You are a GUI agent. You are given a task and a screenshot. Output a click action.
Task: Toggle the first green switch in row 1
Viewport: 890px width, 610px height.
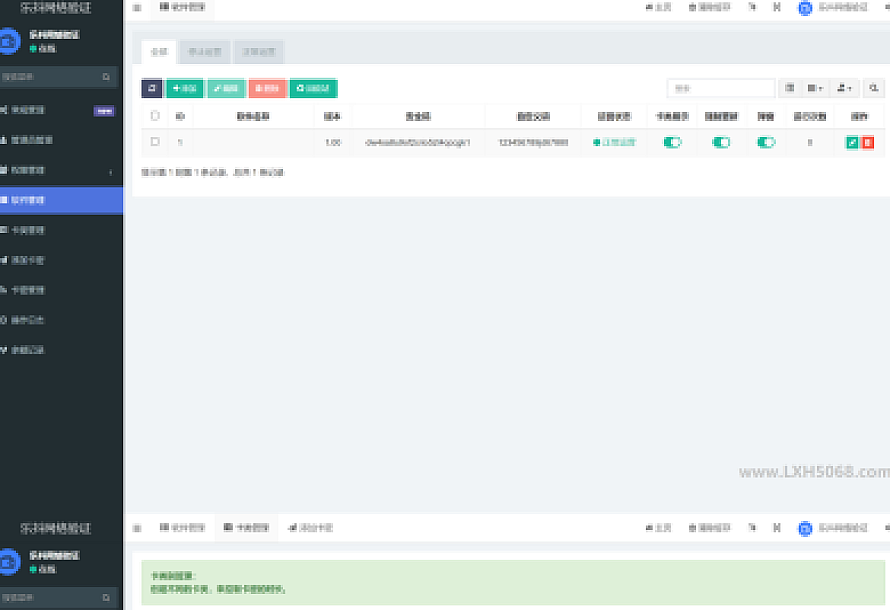click(x=672, y=143)
